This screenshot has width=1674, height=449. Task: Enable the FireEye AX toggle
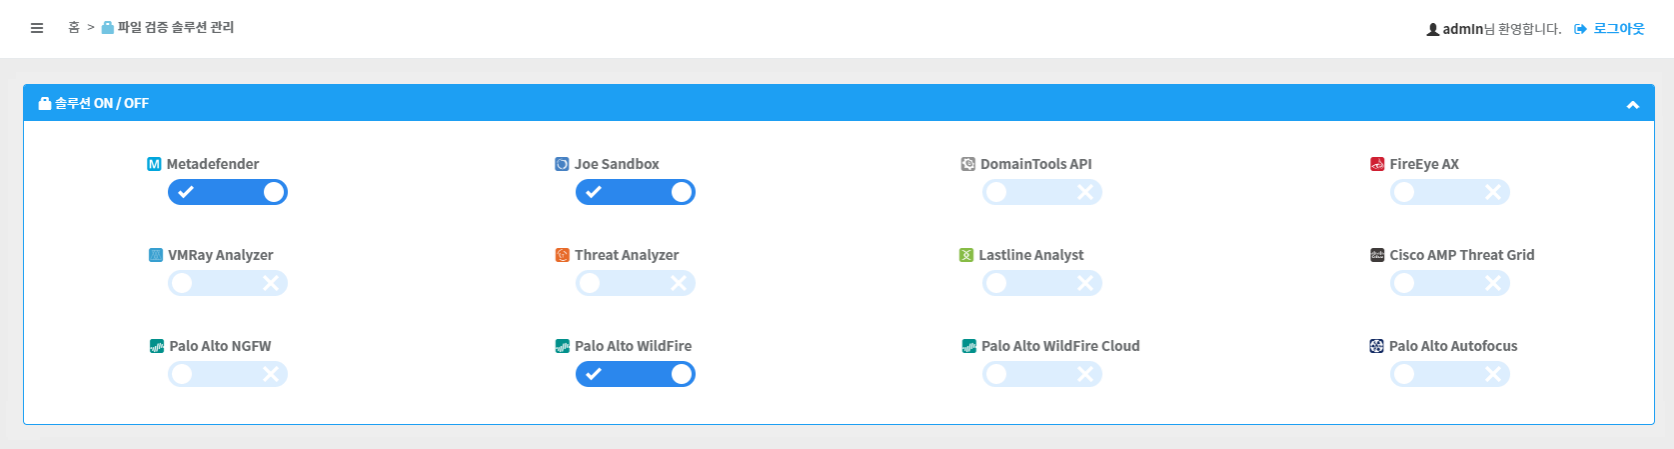point(1449,192)
